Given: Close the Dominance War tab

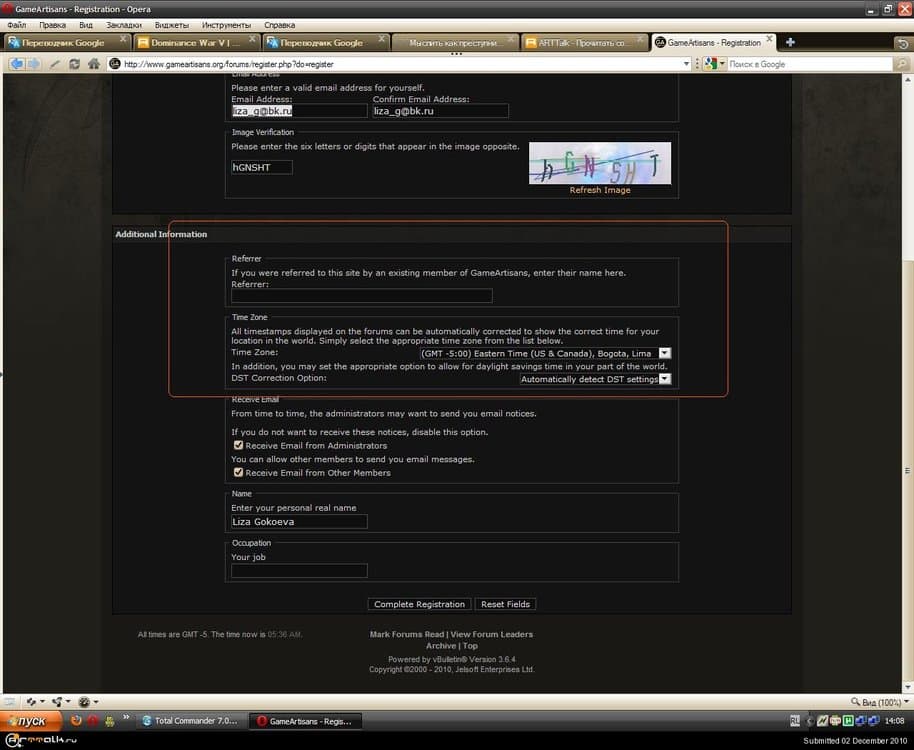Looking at the screenshot, I should pyautogui.click(x=252, y=38).
